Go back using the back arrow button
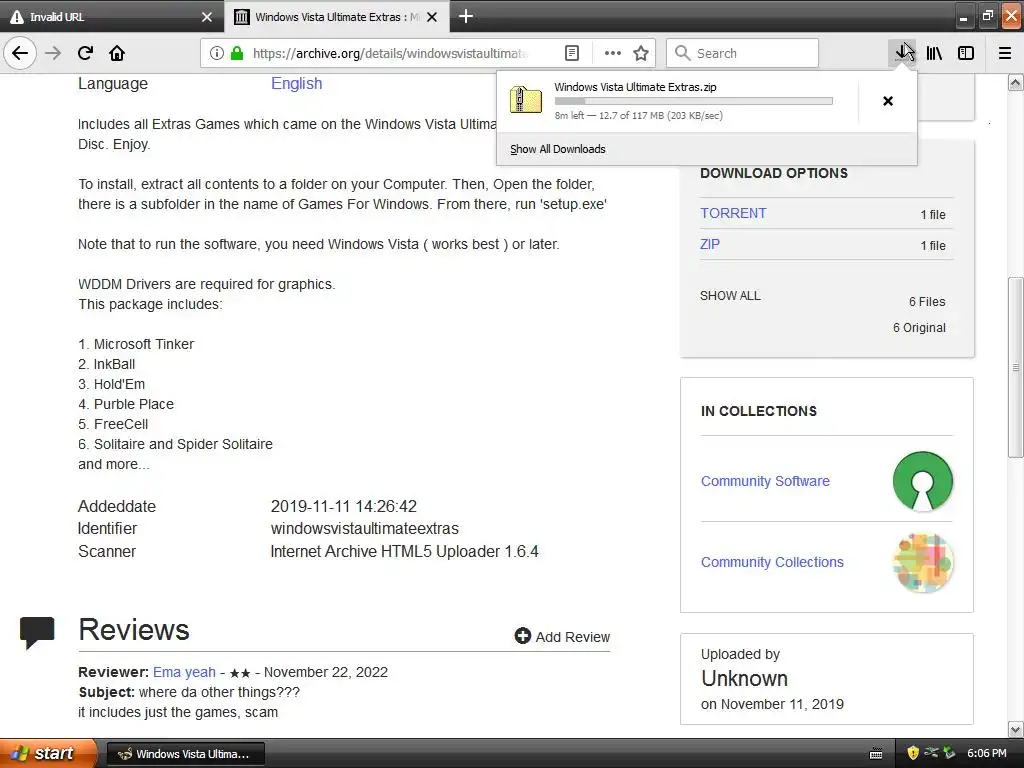The width and height of the screenshot is (1024, 768). point(20,53)
